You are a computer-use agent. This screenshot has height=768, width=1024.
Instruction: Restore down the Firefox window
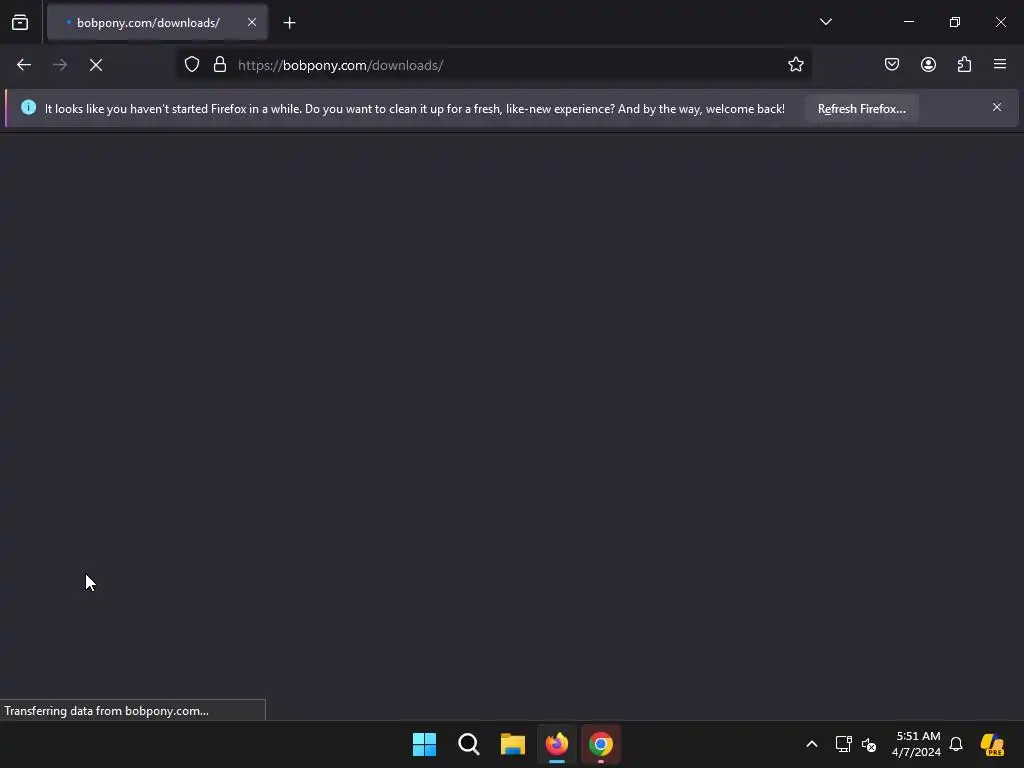(955, 22)
